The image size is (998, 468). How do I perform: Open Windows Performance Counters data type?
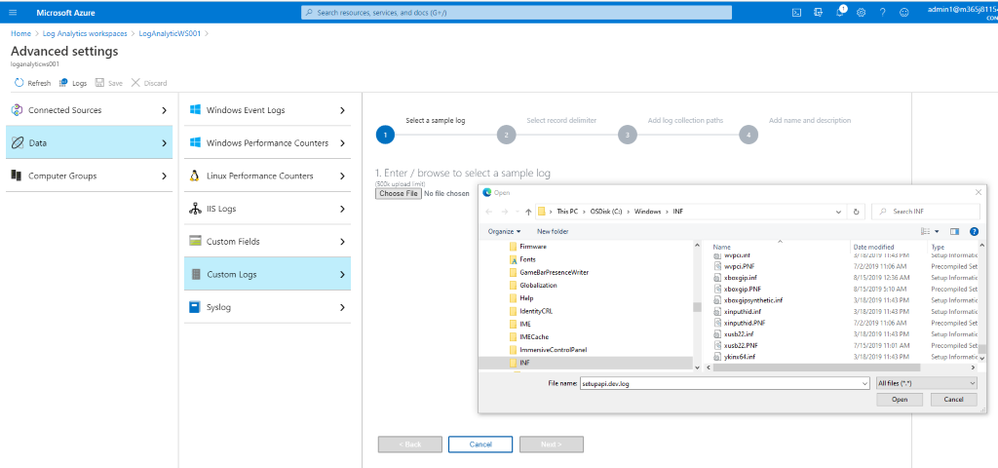(x=267, y=143)
